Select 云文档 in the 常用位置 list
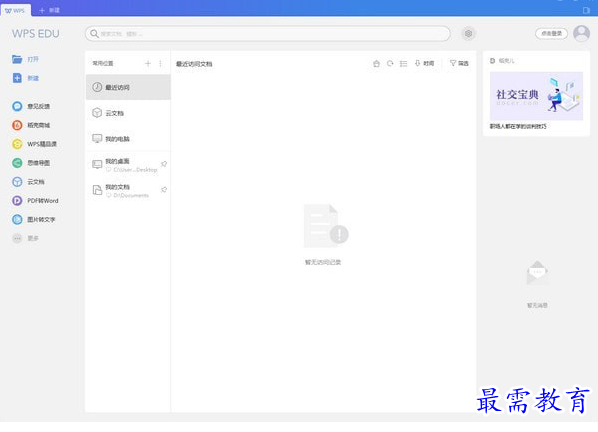Screen dimensions: 598x432 click(x=128, y=113)
